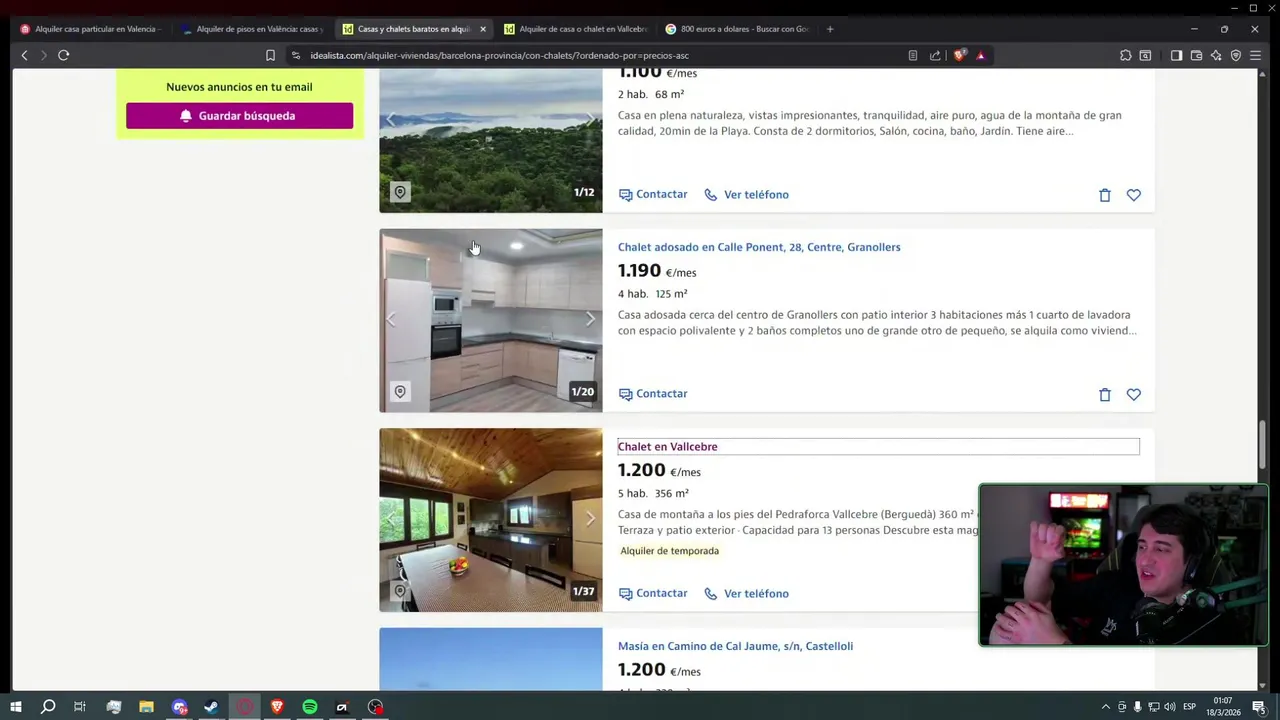The height and width of the screenshot is (720, 1280).
Task: Open the Brave browser taskbar icon
Action: tap(277, 707)
